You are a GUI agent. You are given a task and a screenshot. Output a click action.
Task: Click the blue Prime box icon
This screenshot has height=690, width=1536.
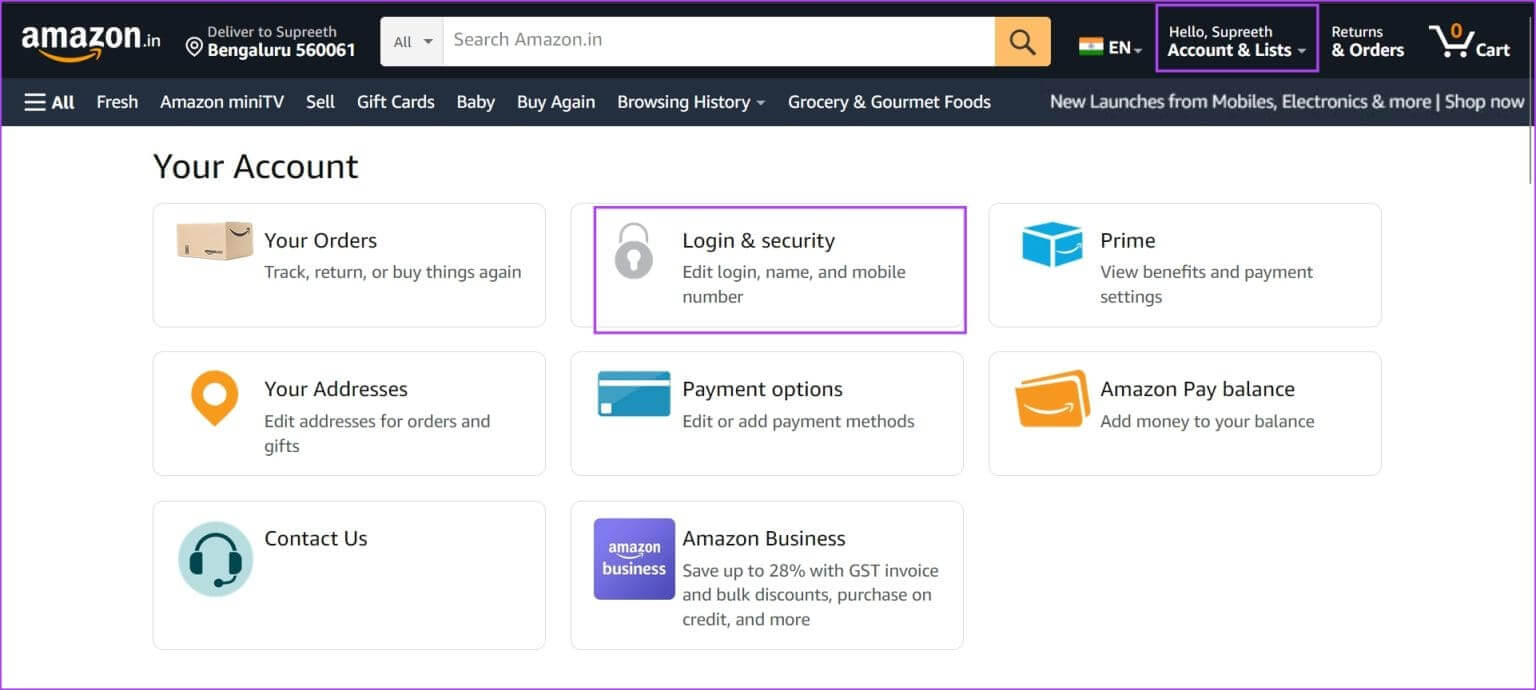coord(1052,244)
